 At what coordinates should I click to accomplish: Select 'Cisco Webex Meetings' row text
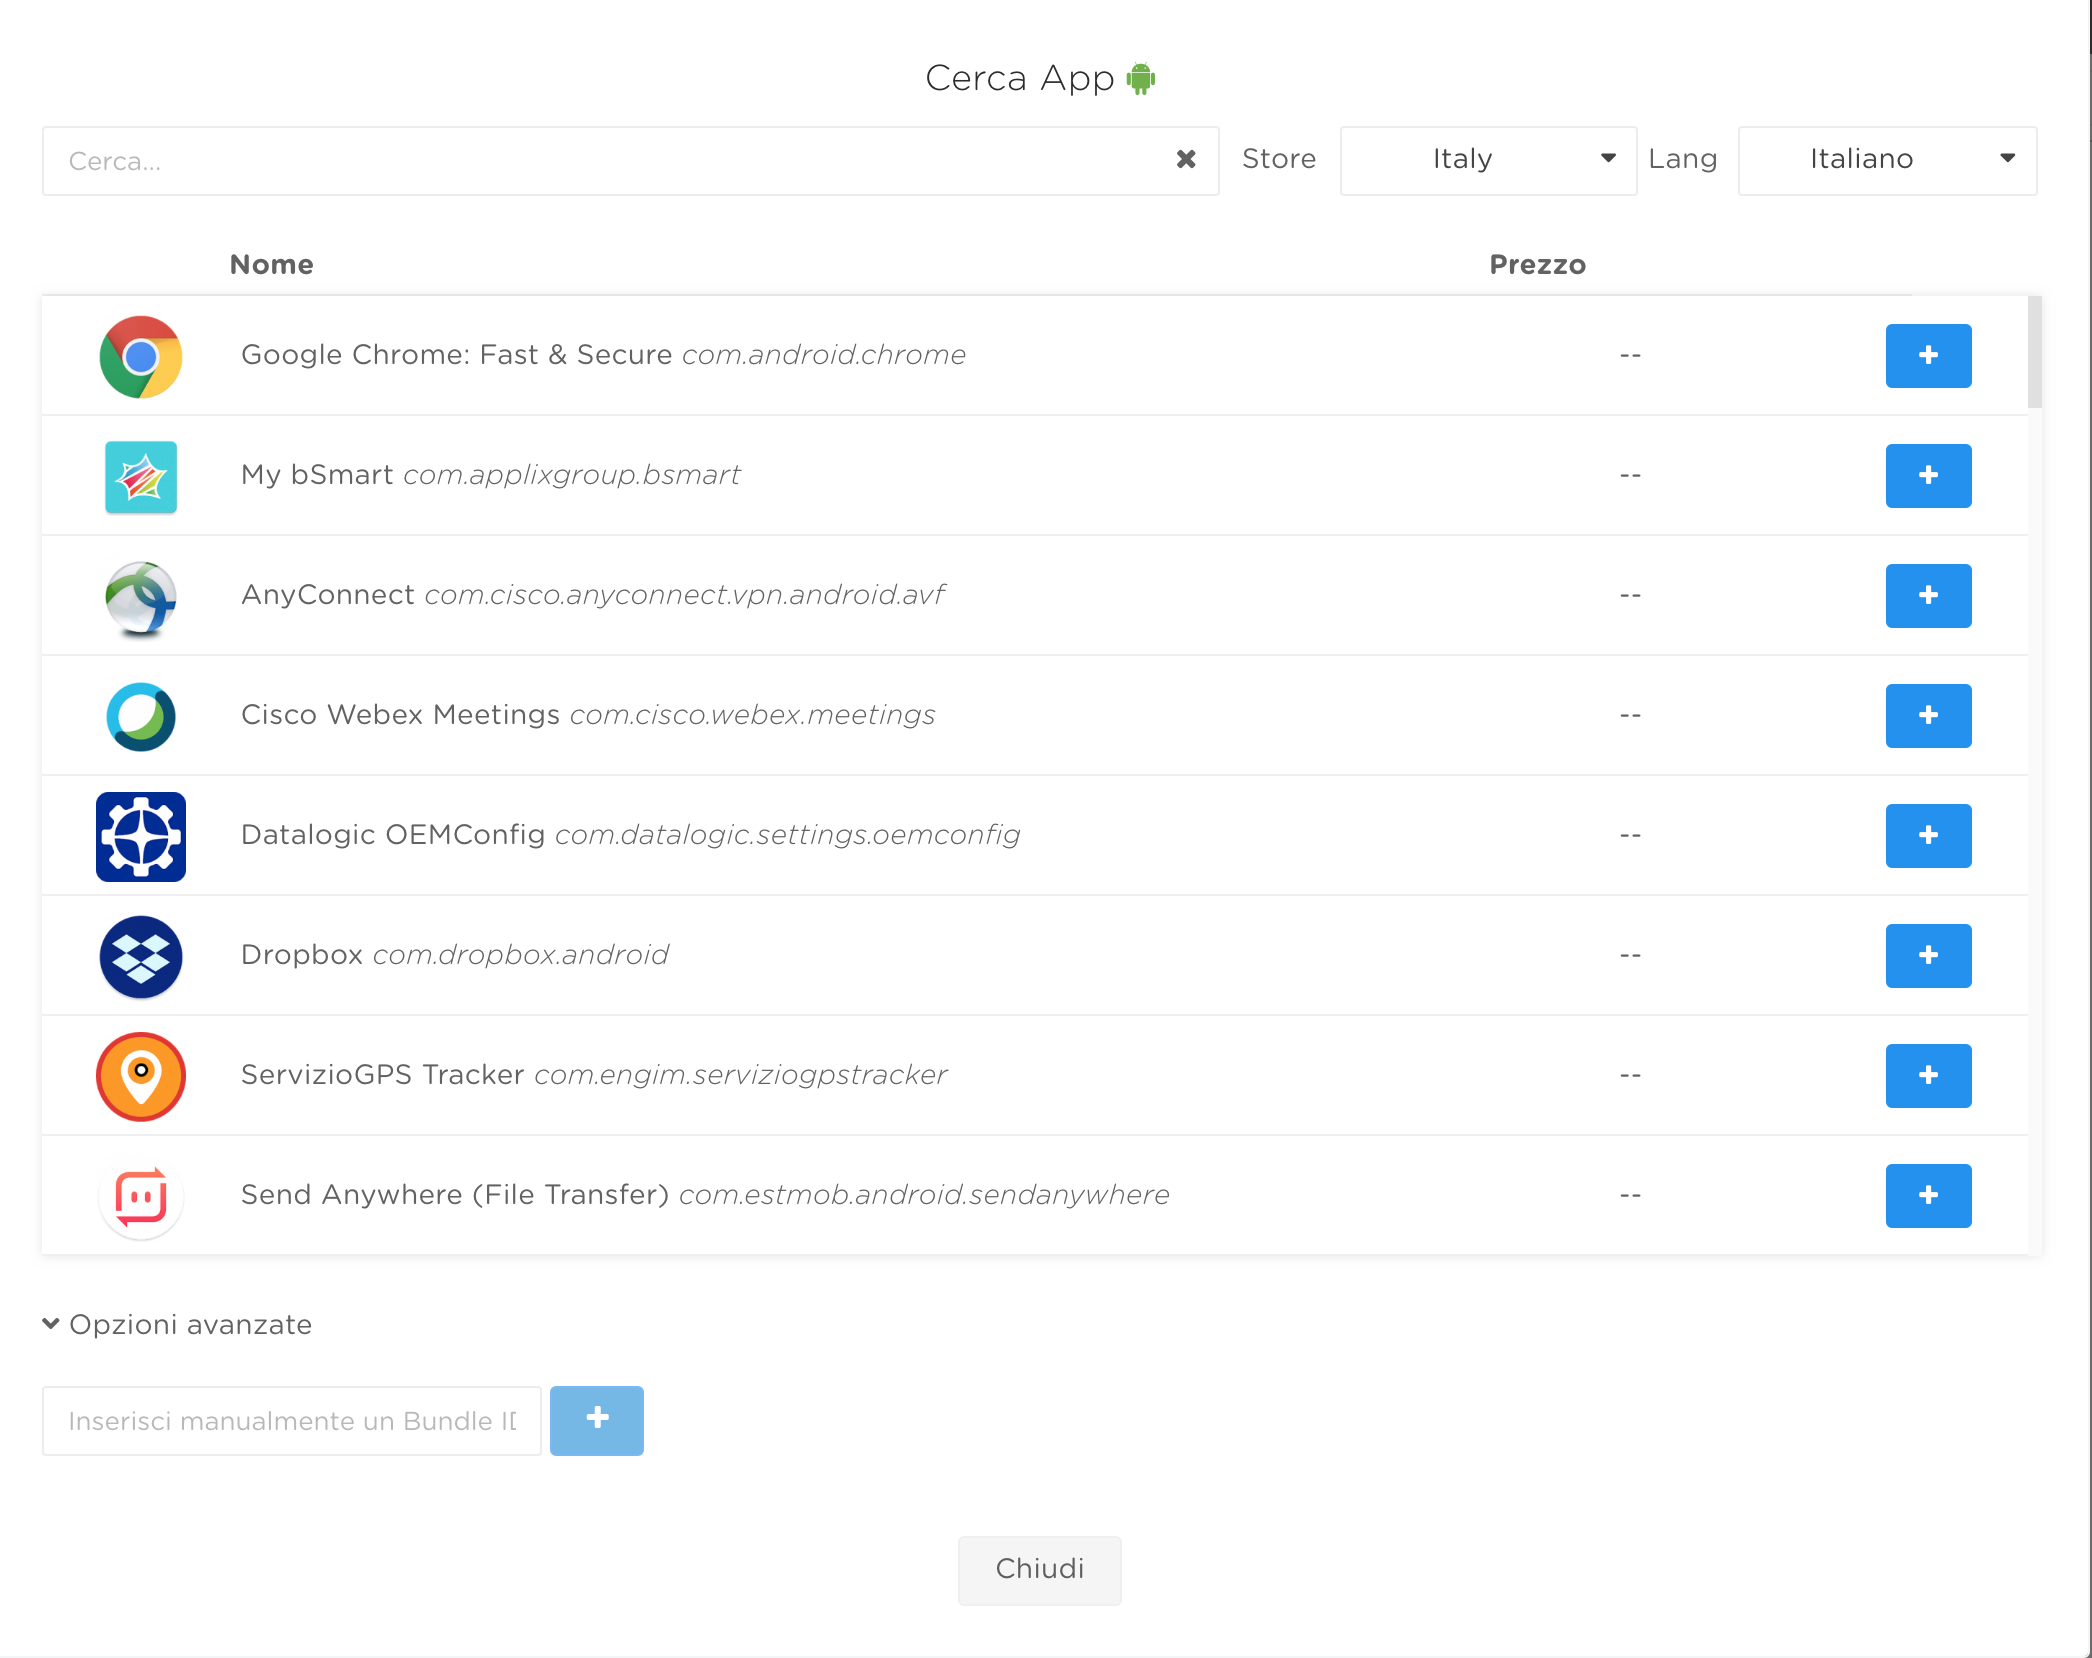pos(400,715)
